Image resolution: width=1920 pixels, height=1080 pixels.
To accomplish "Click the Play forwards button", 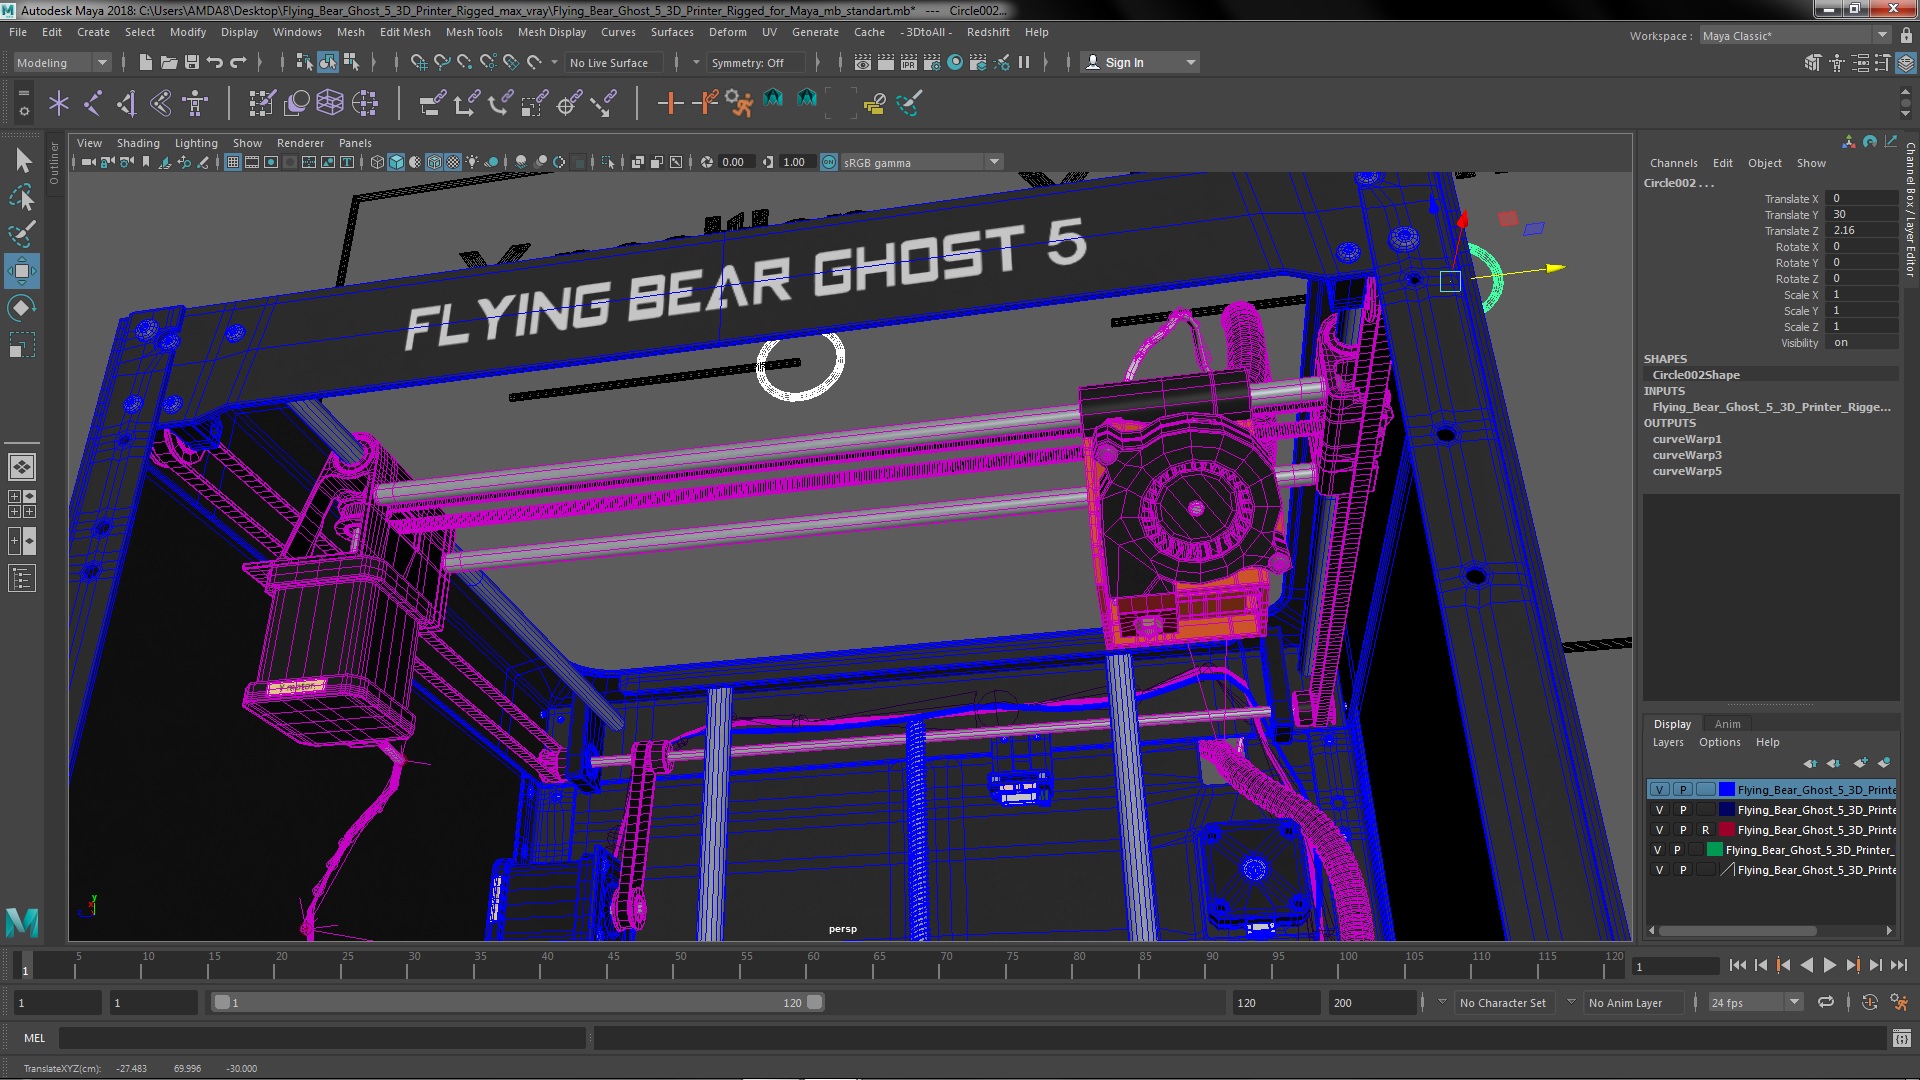I will (1829, 965).
